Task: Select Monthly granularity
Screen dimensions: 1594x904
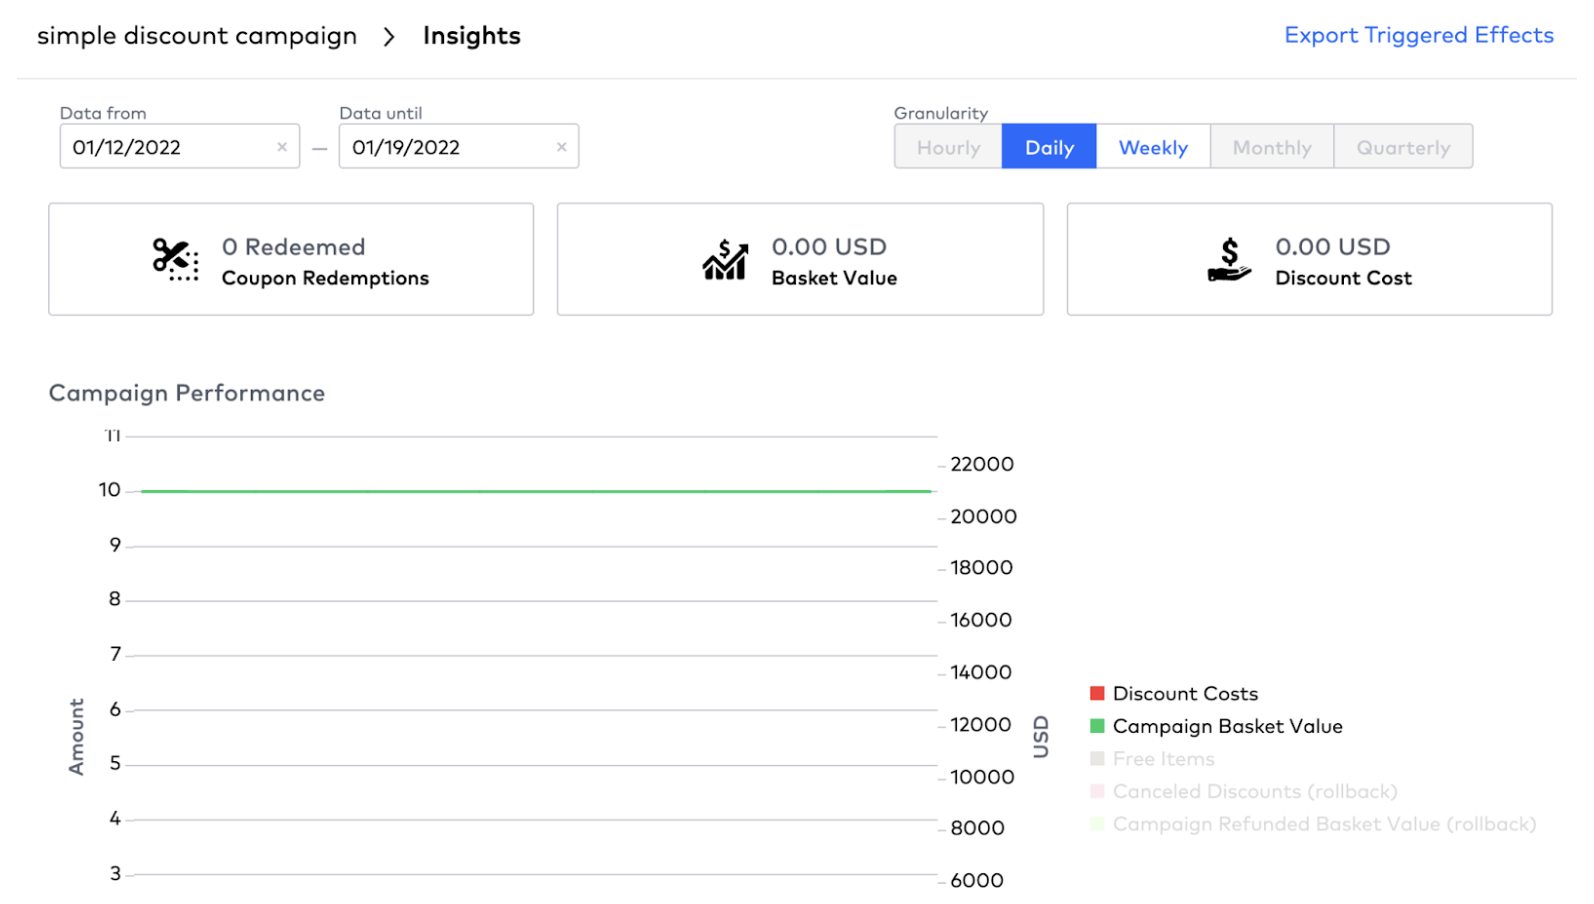Action: [1272, 147]
